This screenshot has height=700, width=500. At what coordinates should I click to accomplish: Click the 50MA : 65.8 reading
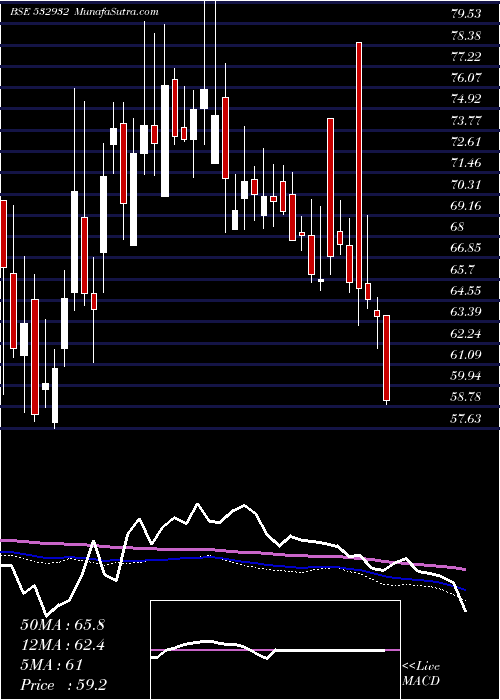click(x=62, y=625)
